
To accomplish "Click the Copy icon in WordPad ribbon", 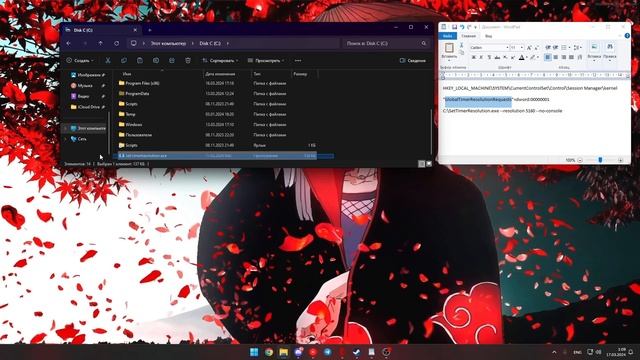I will 462,52.
